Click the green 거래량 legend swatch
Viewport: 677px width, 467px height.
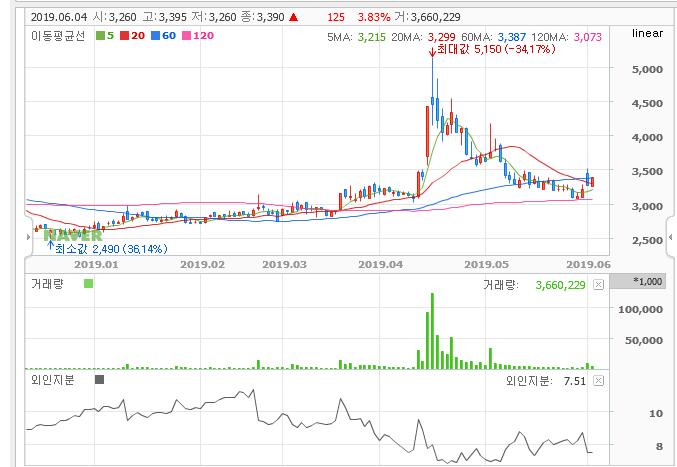coord(89,284)
